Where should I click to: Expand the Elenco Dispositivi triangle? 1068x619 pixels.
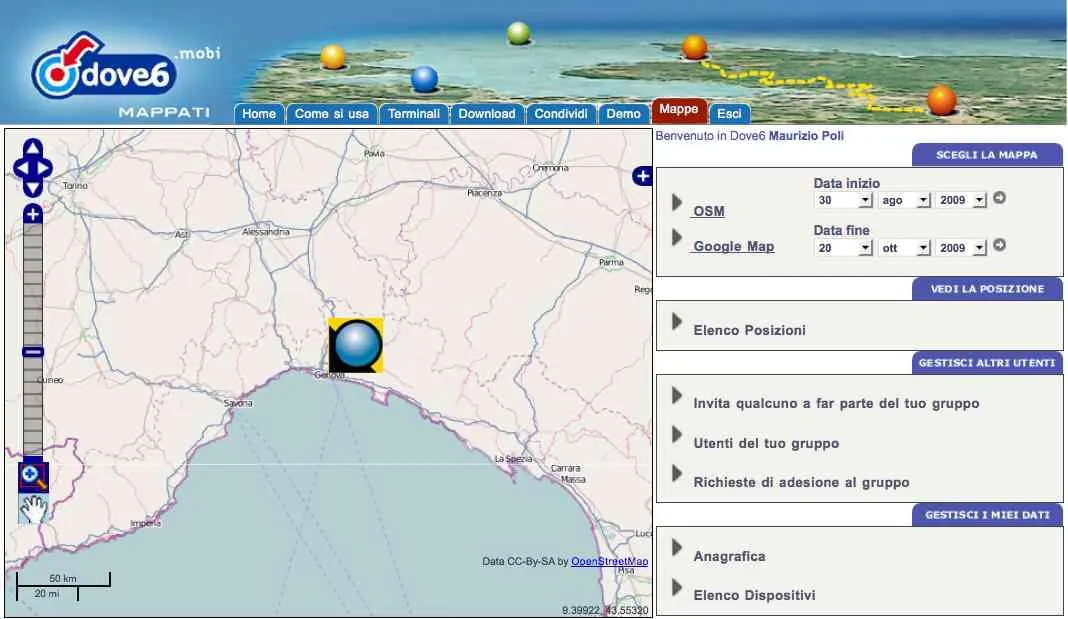[x=676, y=587]
